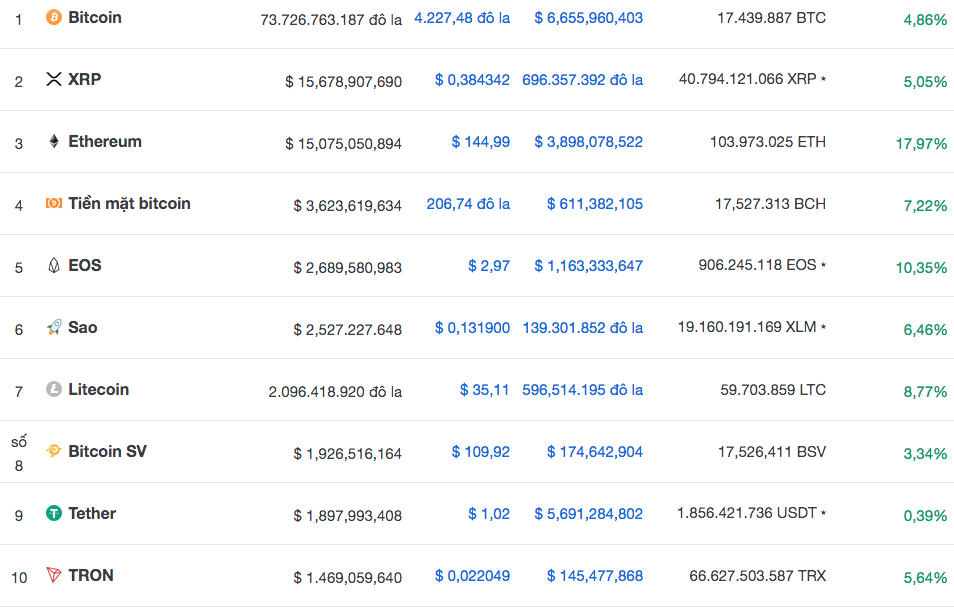Click Bitcoin price 4.227,48 đô la
The image size is (954, 609).
click(462, 18)
